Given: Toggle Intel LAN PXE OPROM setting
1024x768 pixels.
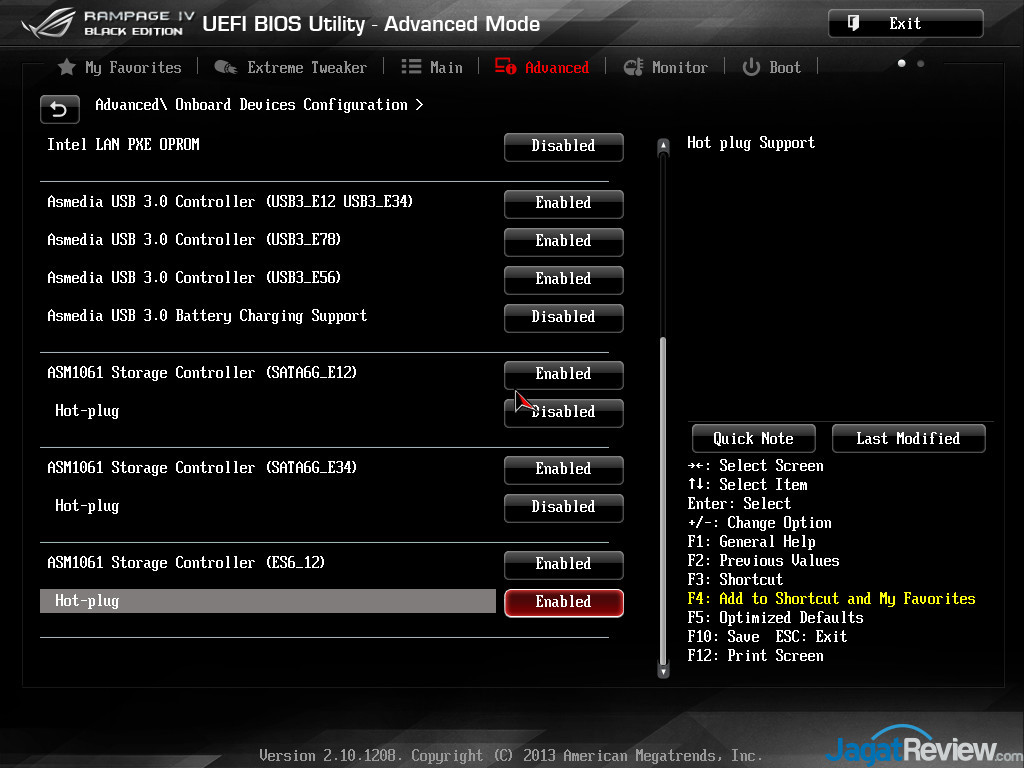Looking at the screenshot, I should click(x=563, y=146).
